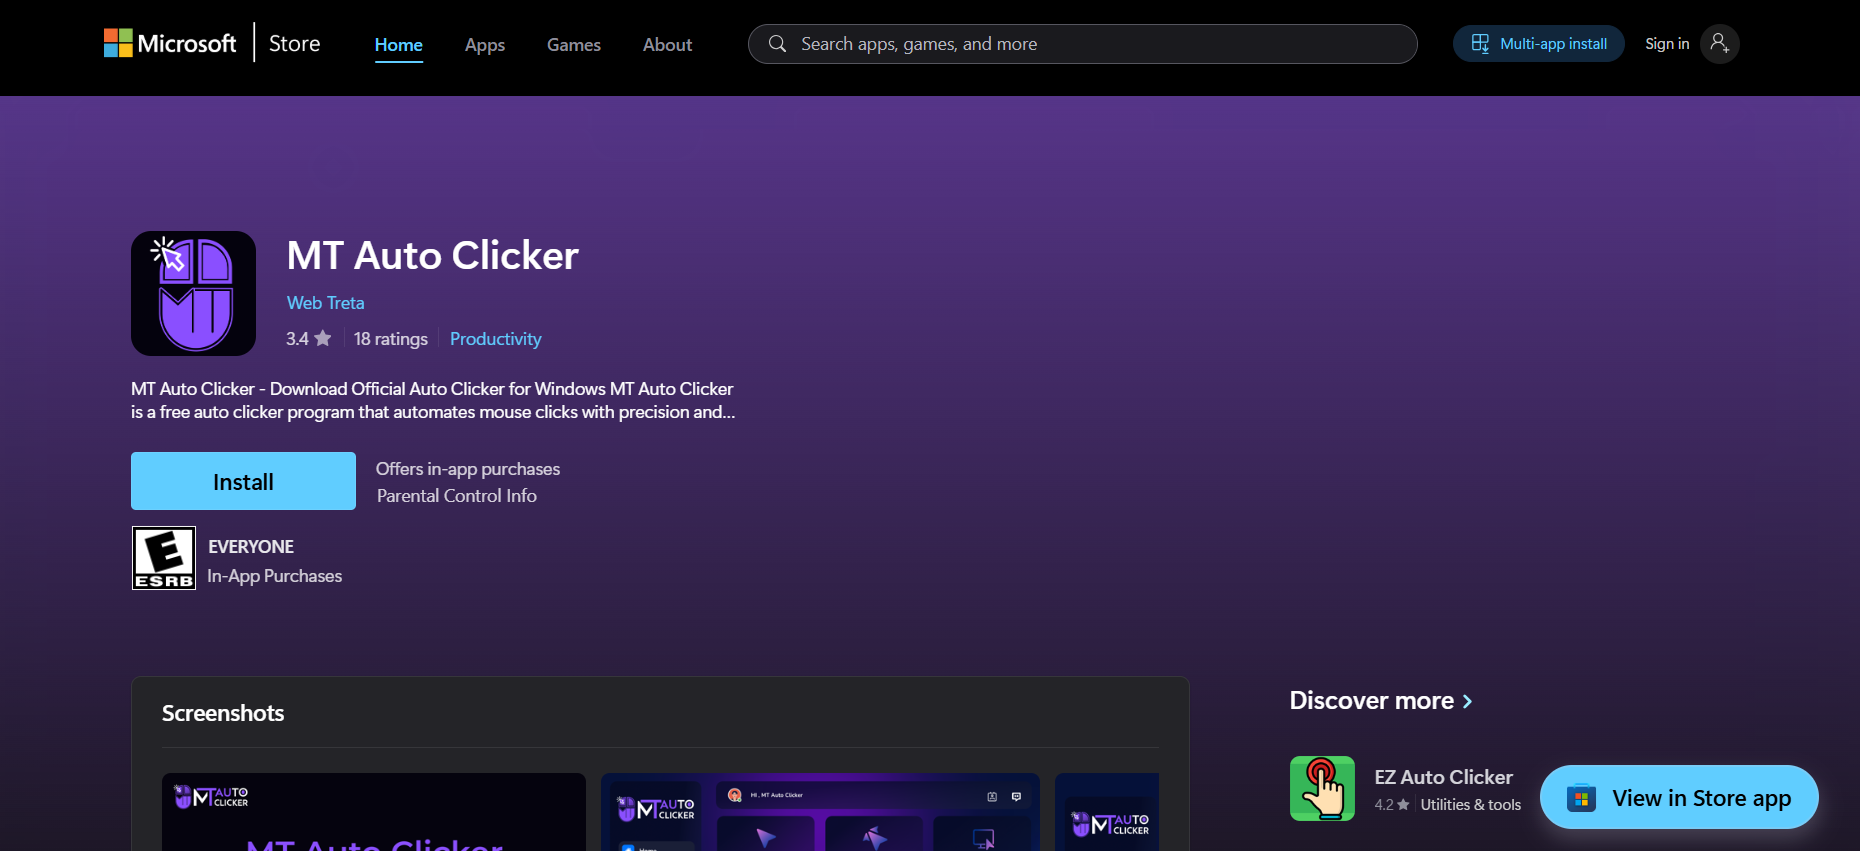Click the MT Auto Clicker app icon

pos(193,293)
